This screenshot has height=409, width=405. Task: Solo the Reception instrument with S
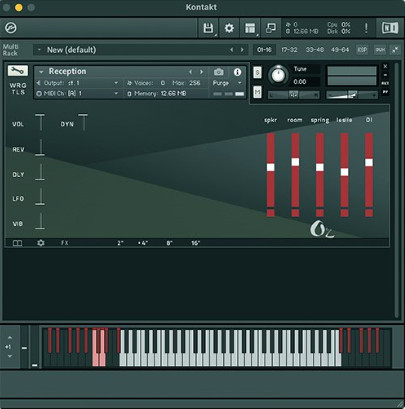(257, 72)
